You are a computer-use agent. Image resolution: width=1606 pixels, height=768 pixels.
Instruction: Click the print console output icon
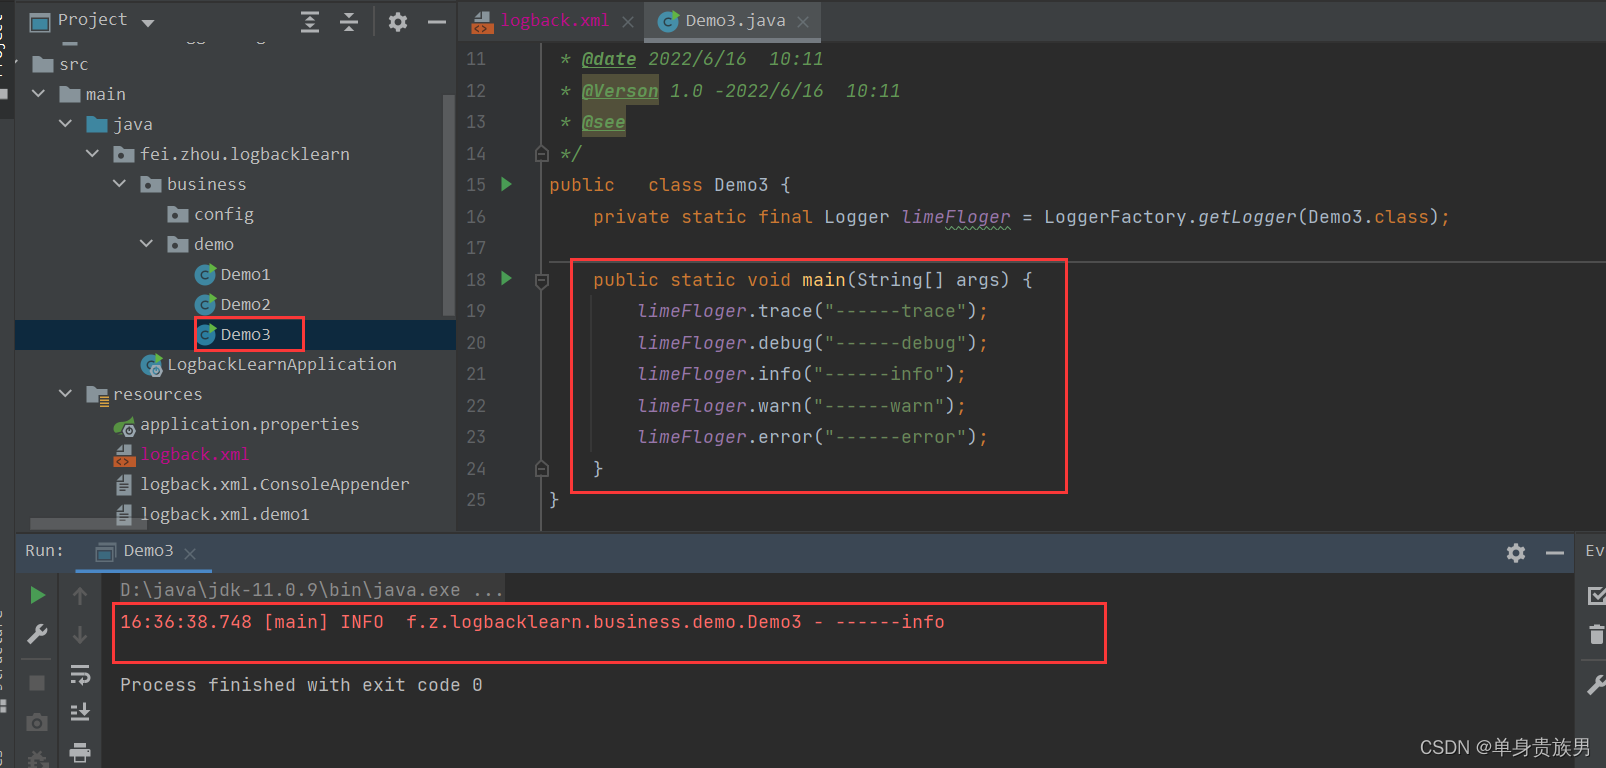pyautogui.click(x=80, y=752)
